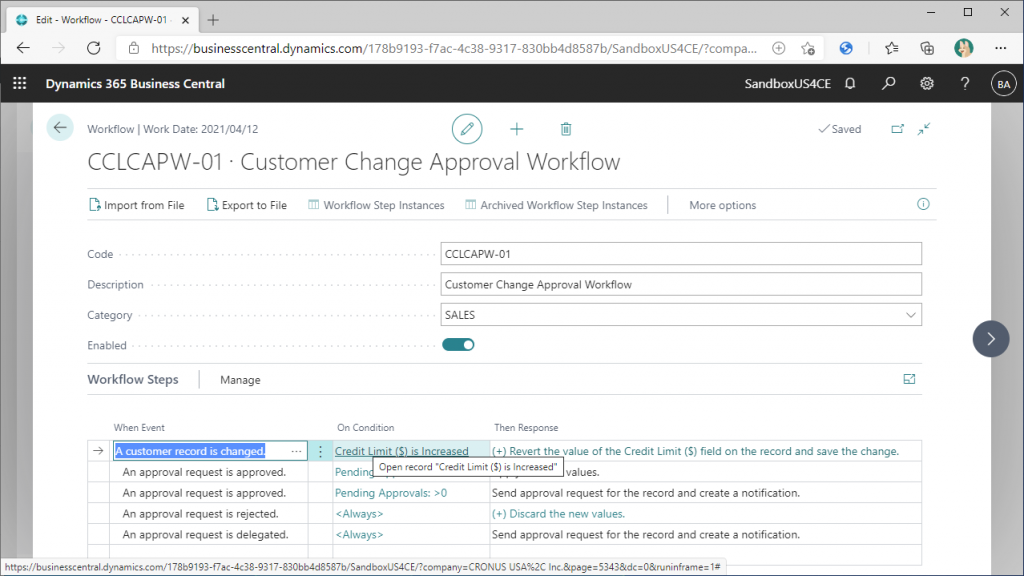Open the app launcher waffle menu

[20, 84]
